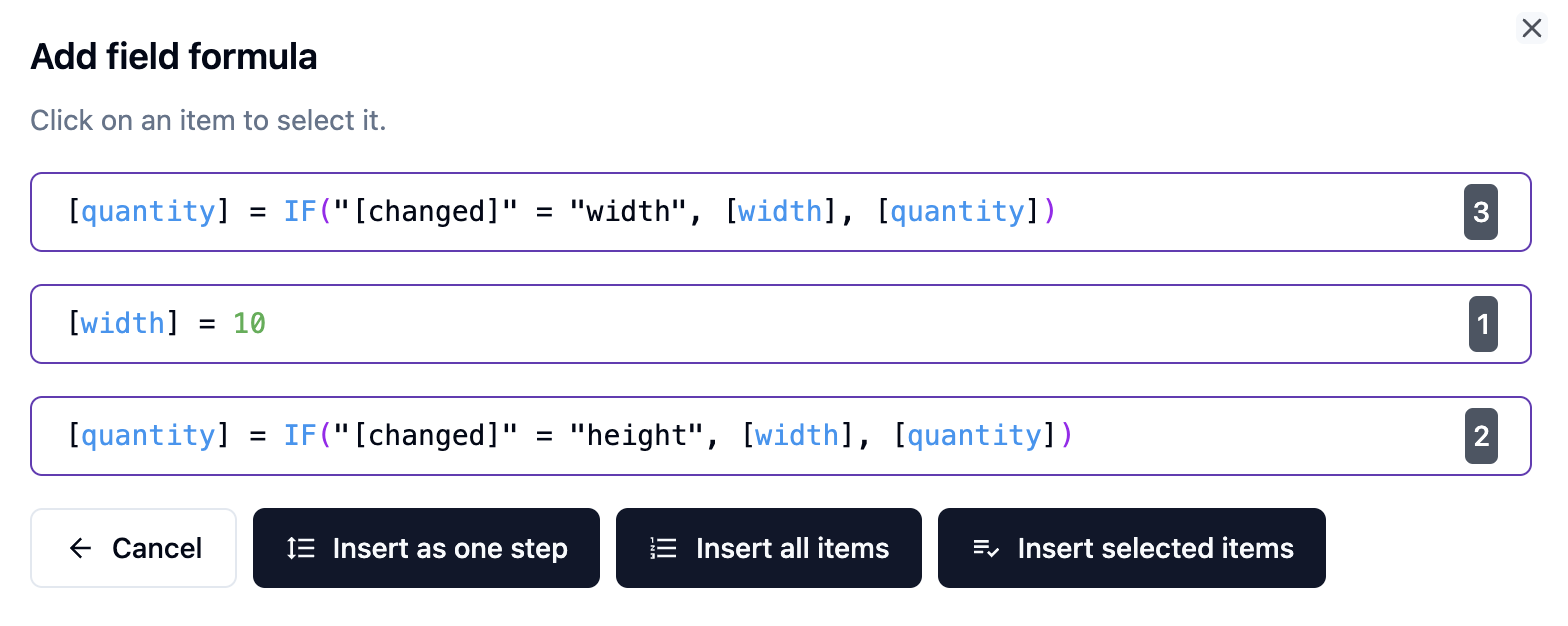Click the instruction text about selecting items
1568x626 pixels.
(208, 120)
